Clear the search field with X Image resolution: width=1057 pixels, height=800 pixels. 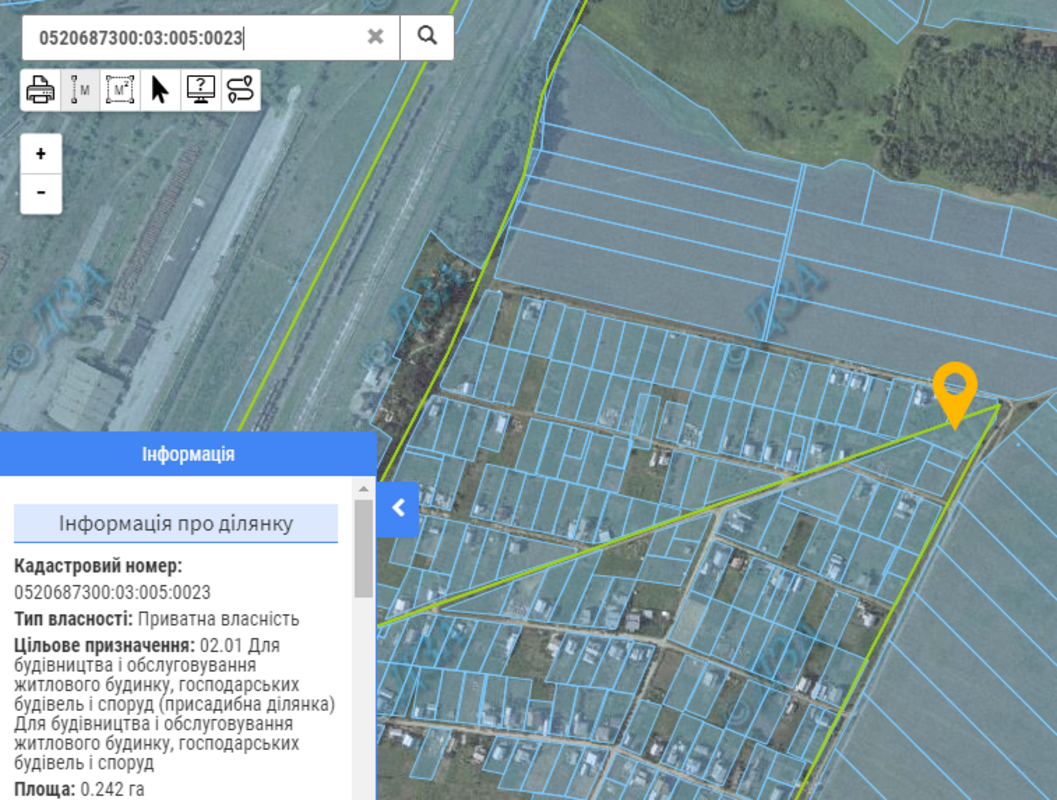pos(375,37)
